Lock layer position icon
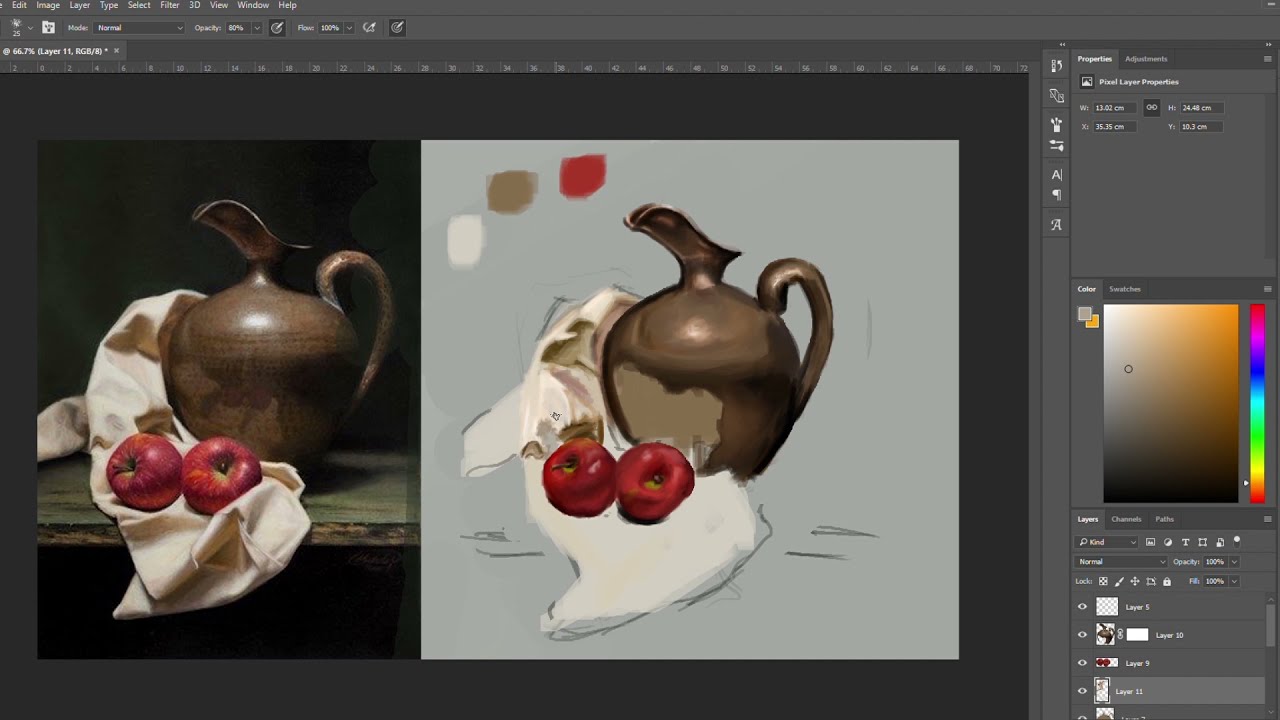The image size is (1280, 720). [1135, 581]
